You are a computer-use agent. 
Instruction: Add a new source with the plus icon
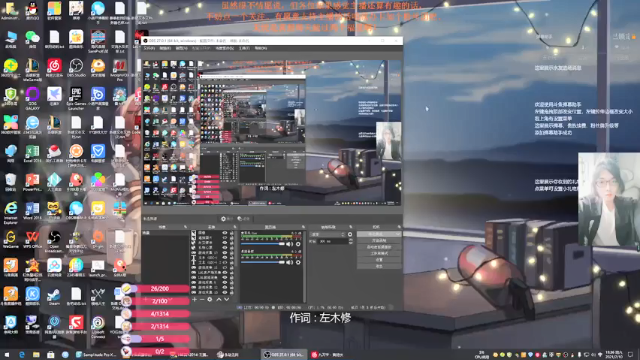pos(194,299)
